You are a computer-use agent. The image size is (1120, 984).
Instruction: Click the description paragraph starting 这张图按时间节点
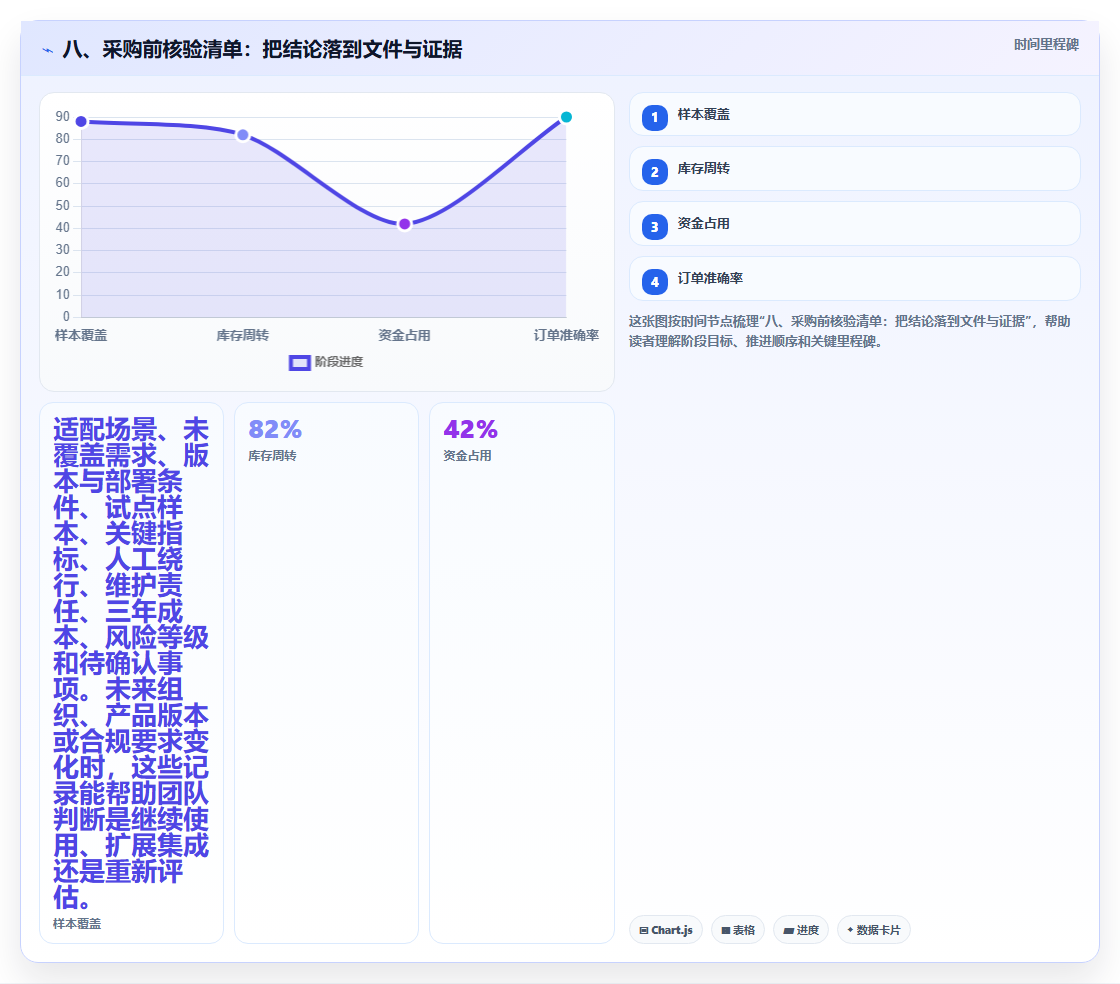(850, 331)
